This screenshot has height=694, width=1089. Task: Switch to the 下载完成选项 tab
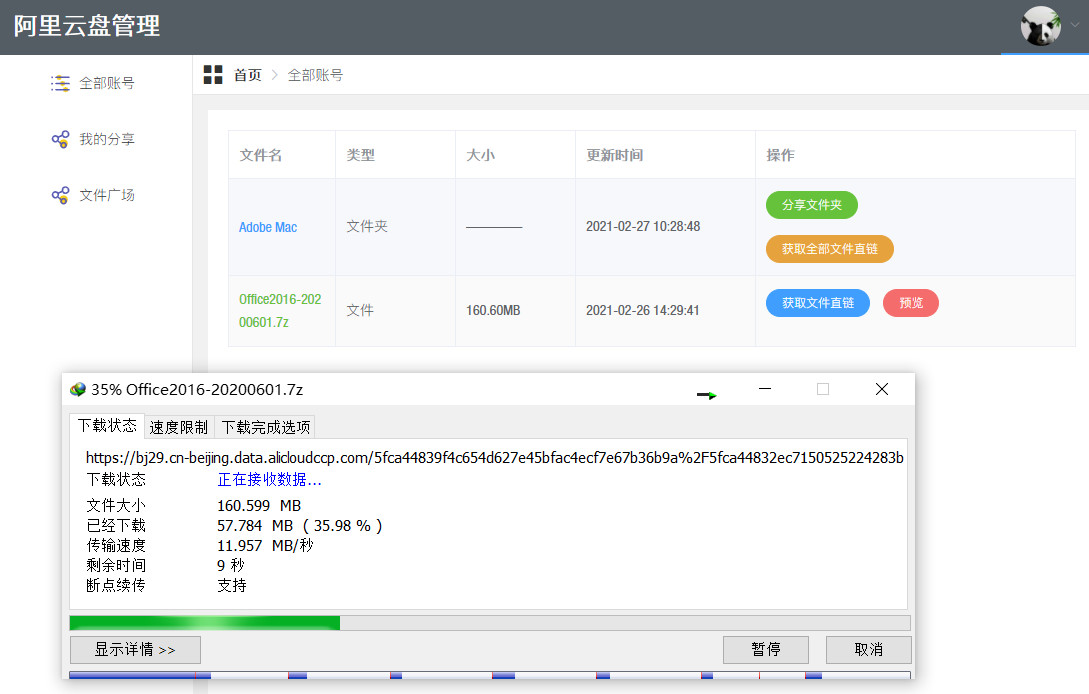point(265,427)
